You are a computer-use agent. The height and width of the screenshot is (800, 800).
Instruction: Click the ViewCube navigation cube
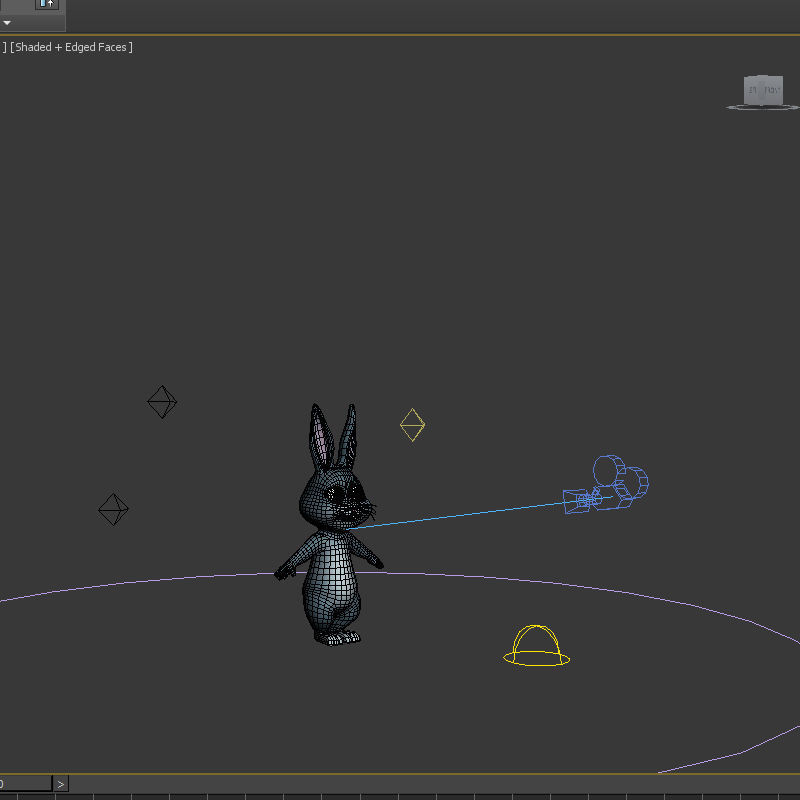click(x=763, y=90)
